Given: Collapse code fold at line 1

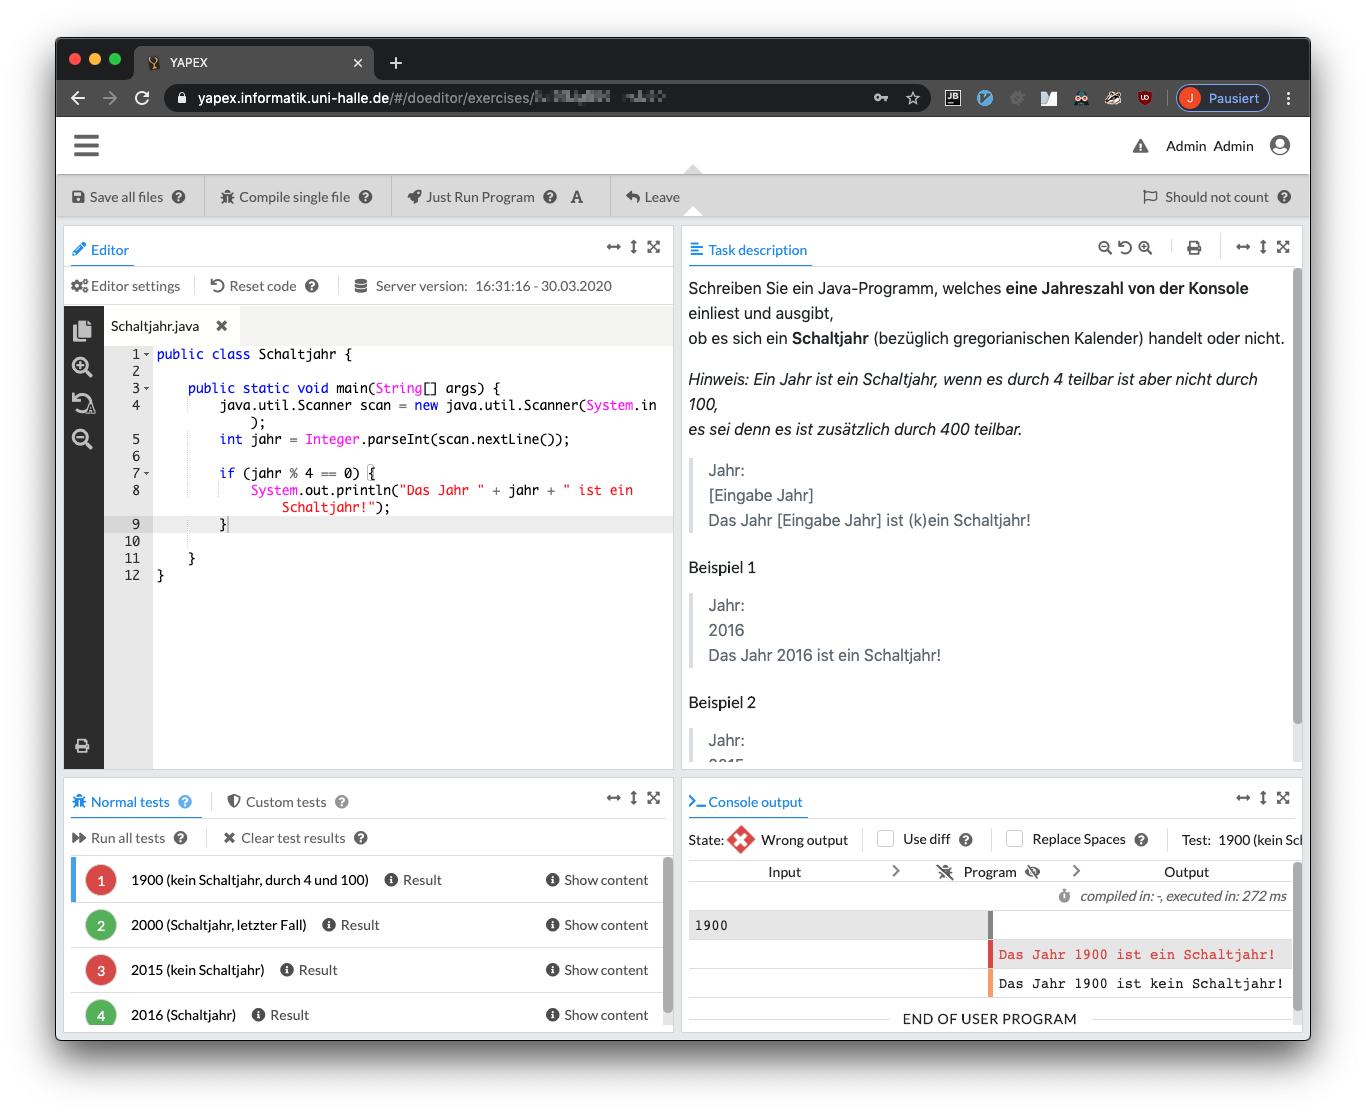Looking at the screenshot, I should click(147, 355).
